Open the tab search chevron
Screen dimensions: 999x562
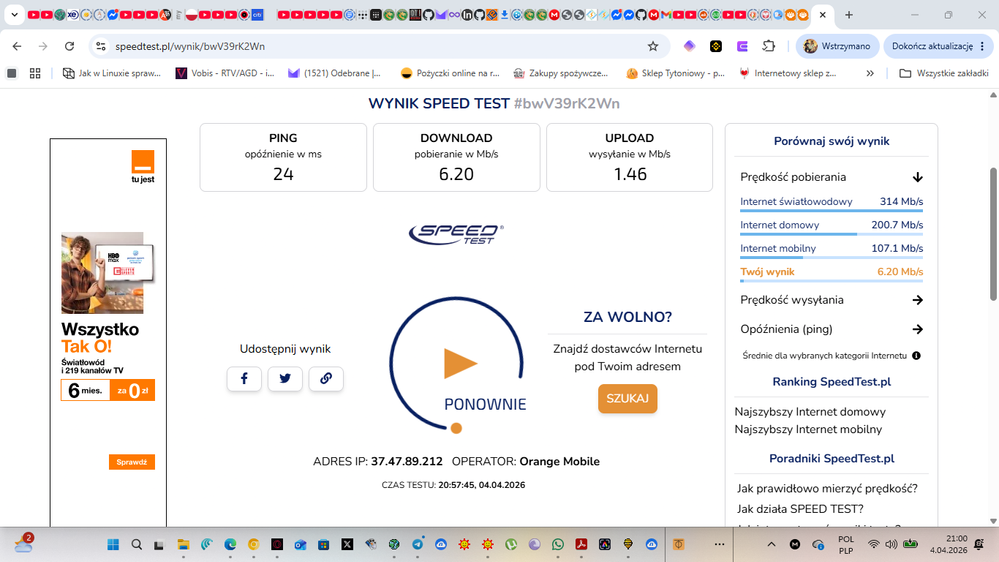(x=14, y=14)
